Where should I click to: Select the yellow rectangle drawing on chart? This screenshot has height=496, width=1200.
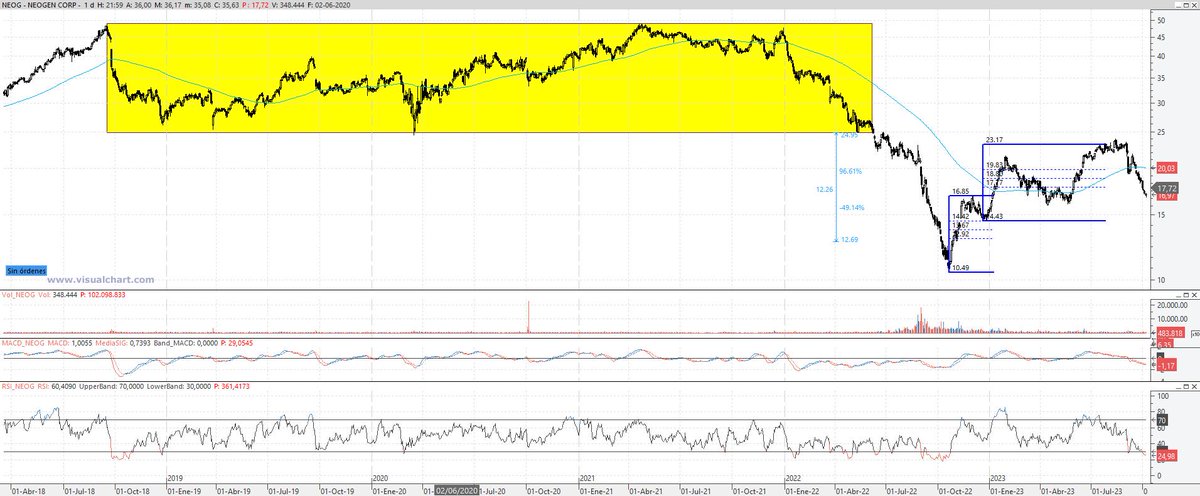coord(489,78)
